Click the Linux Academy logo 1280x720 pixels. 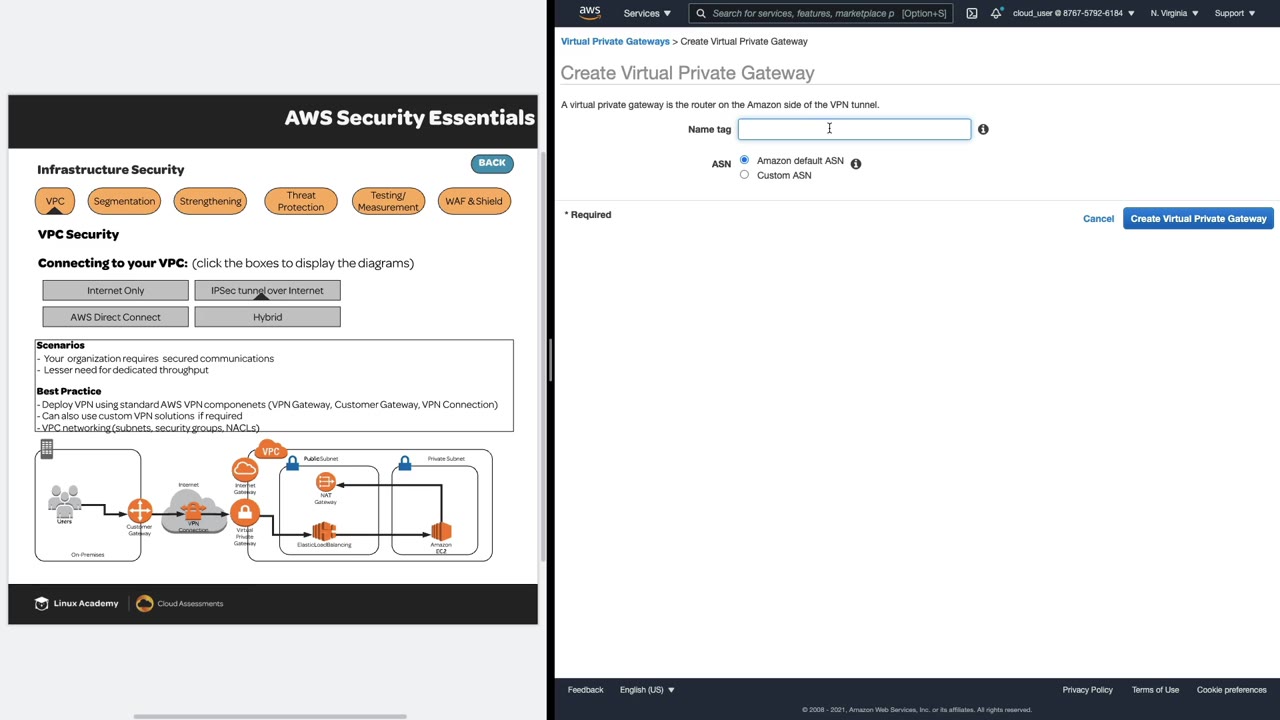click(x=77, y=603)
